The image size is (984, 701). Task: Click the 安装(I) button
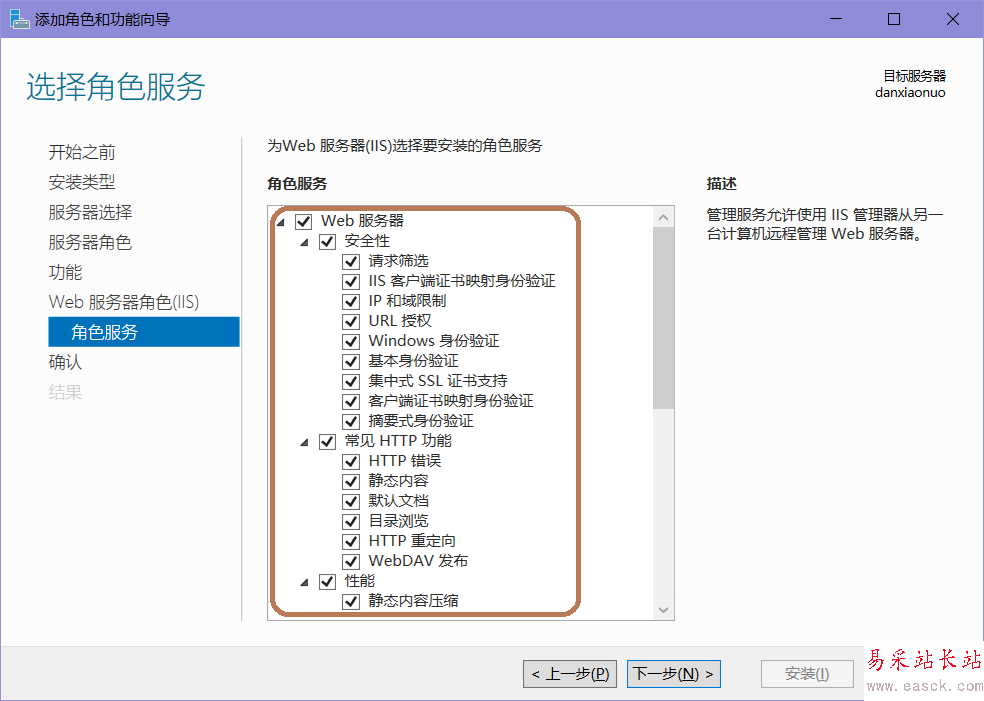click(x=807, y=674)
